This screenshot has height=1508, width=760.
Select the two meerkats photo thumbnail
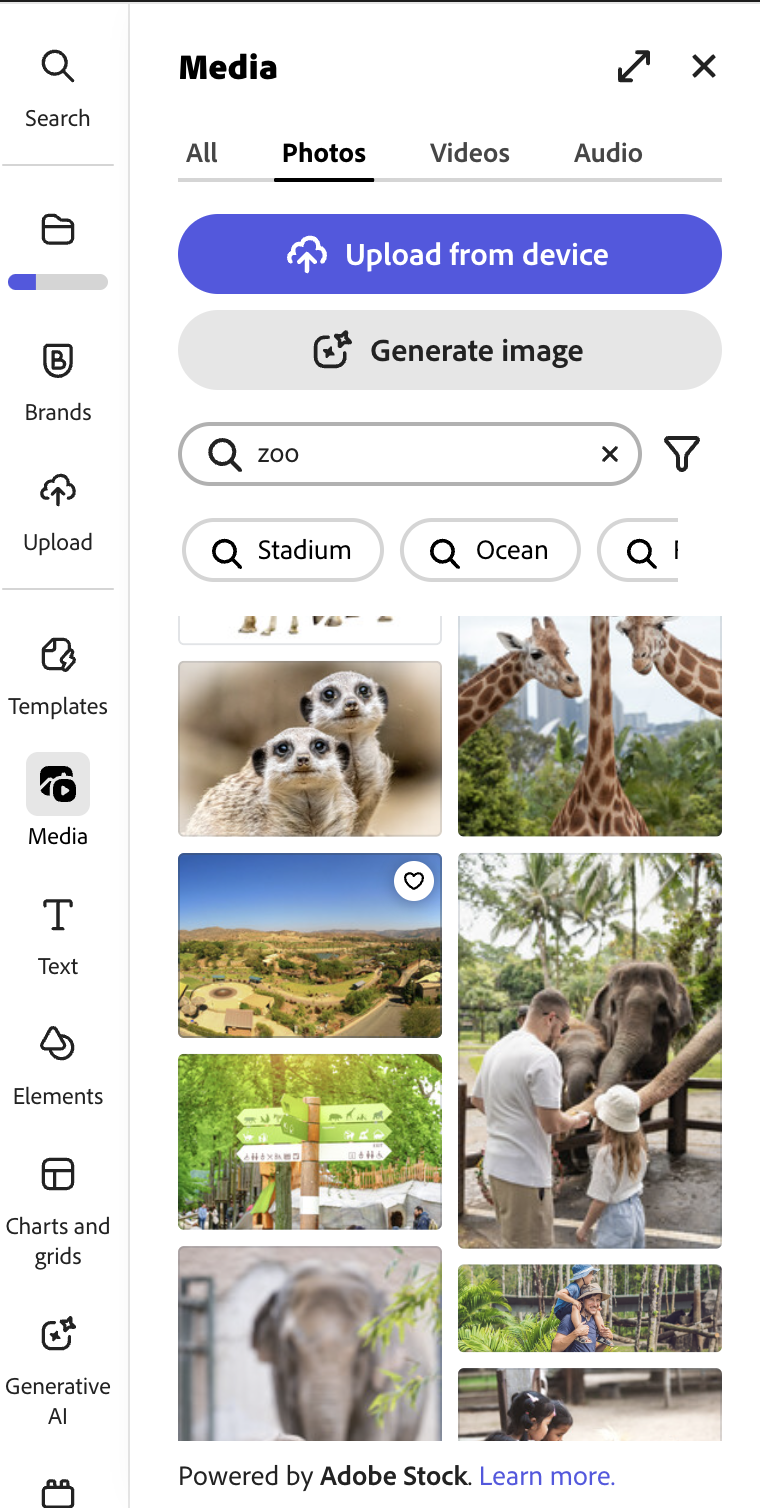(x=310, y=748)
